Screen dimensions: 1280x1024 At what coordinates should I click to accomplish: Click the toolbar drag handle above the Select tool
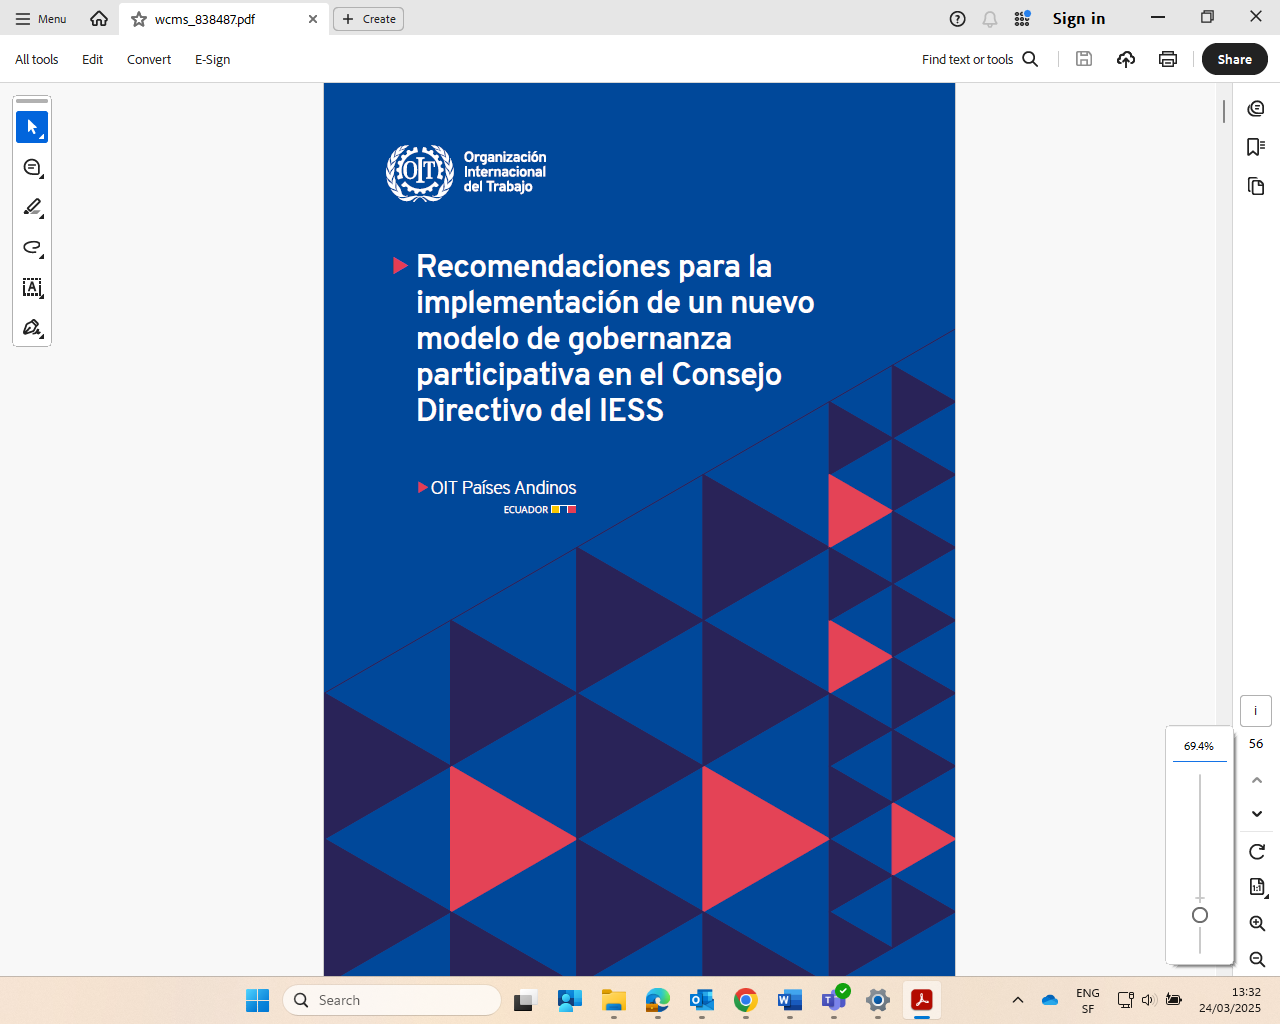pyautogui.click(x=32, y=101)
